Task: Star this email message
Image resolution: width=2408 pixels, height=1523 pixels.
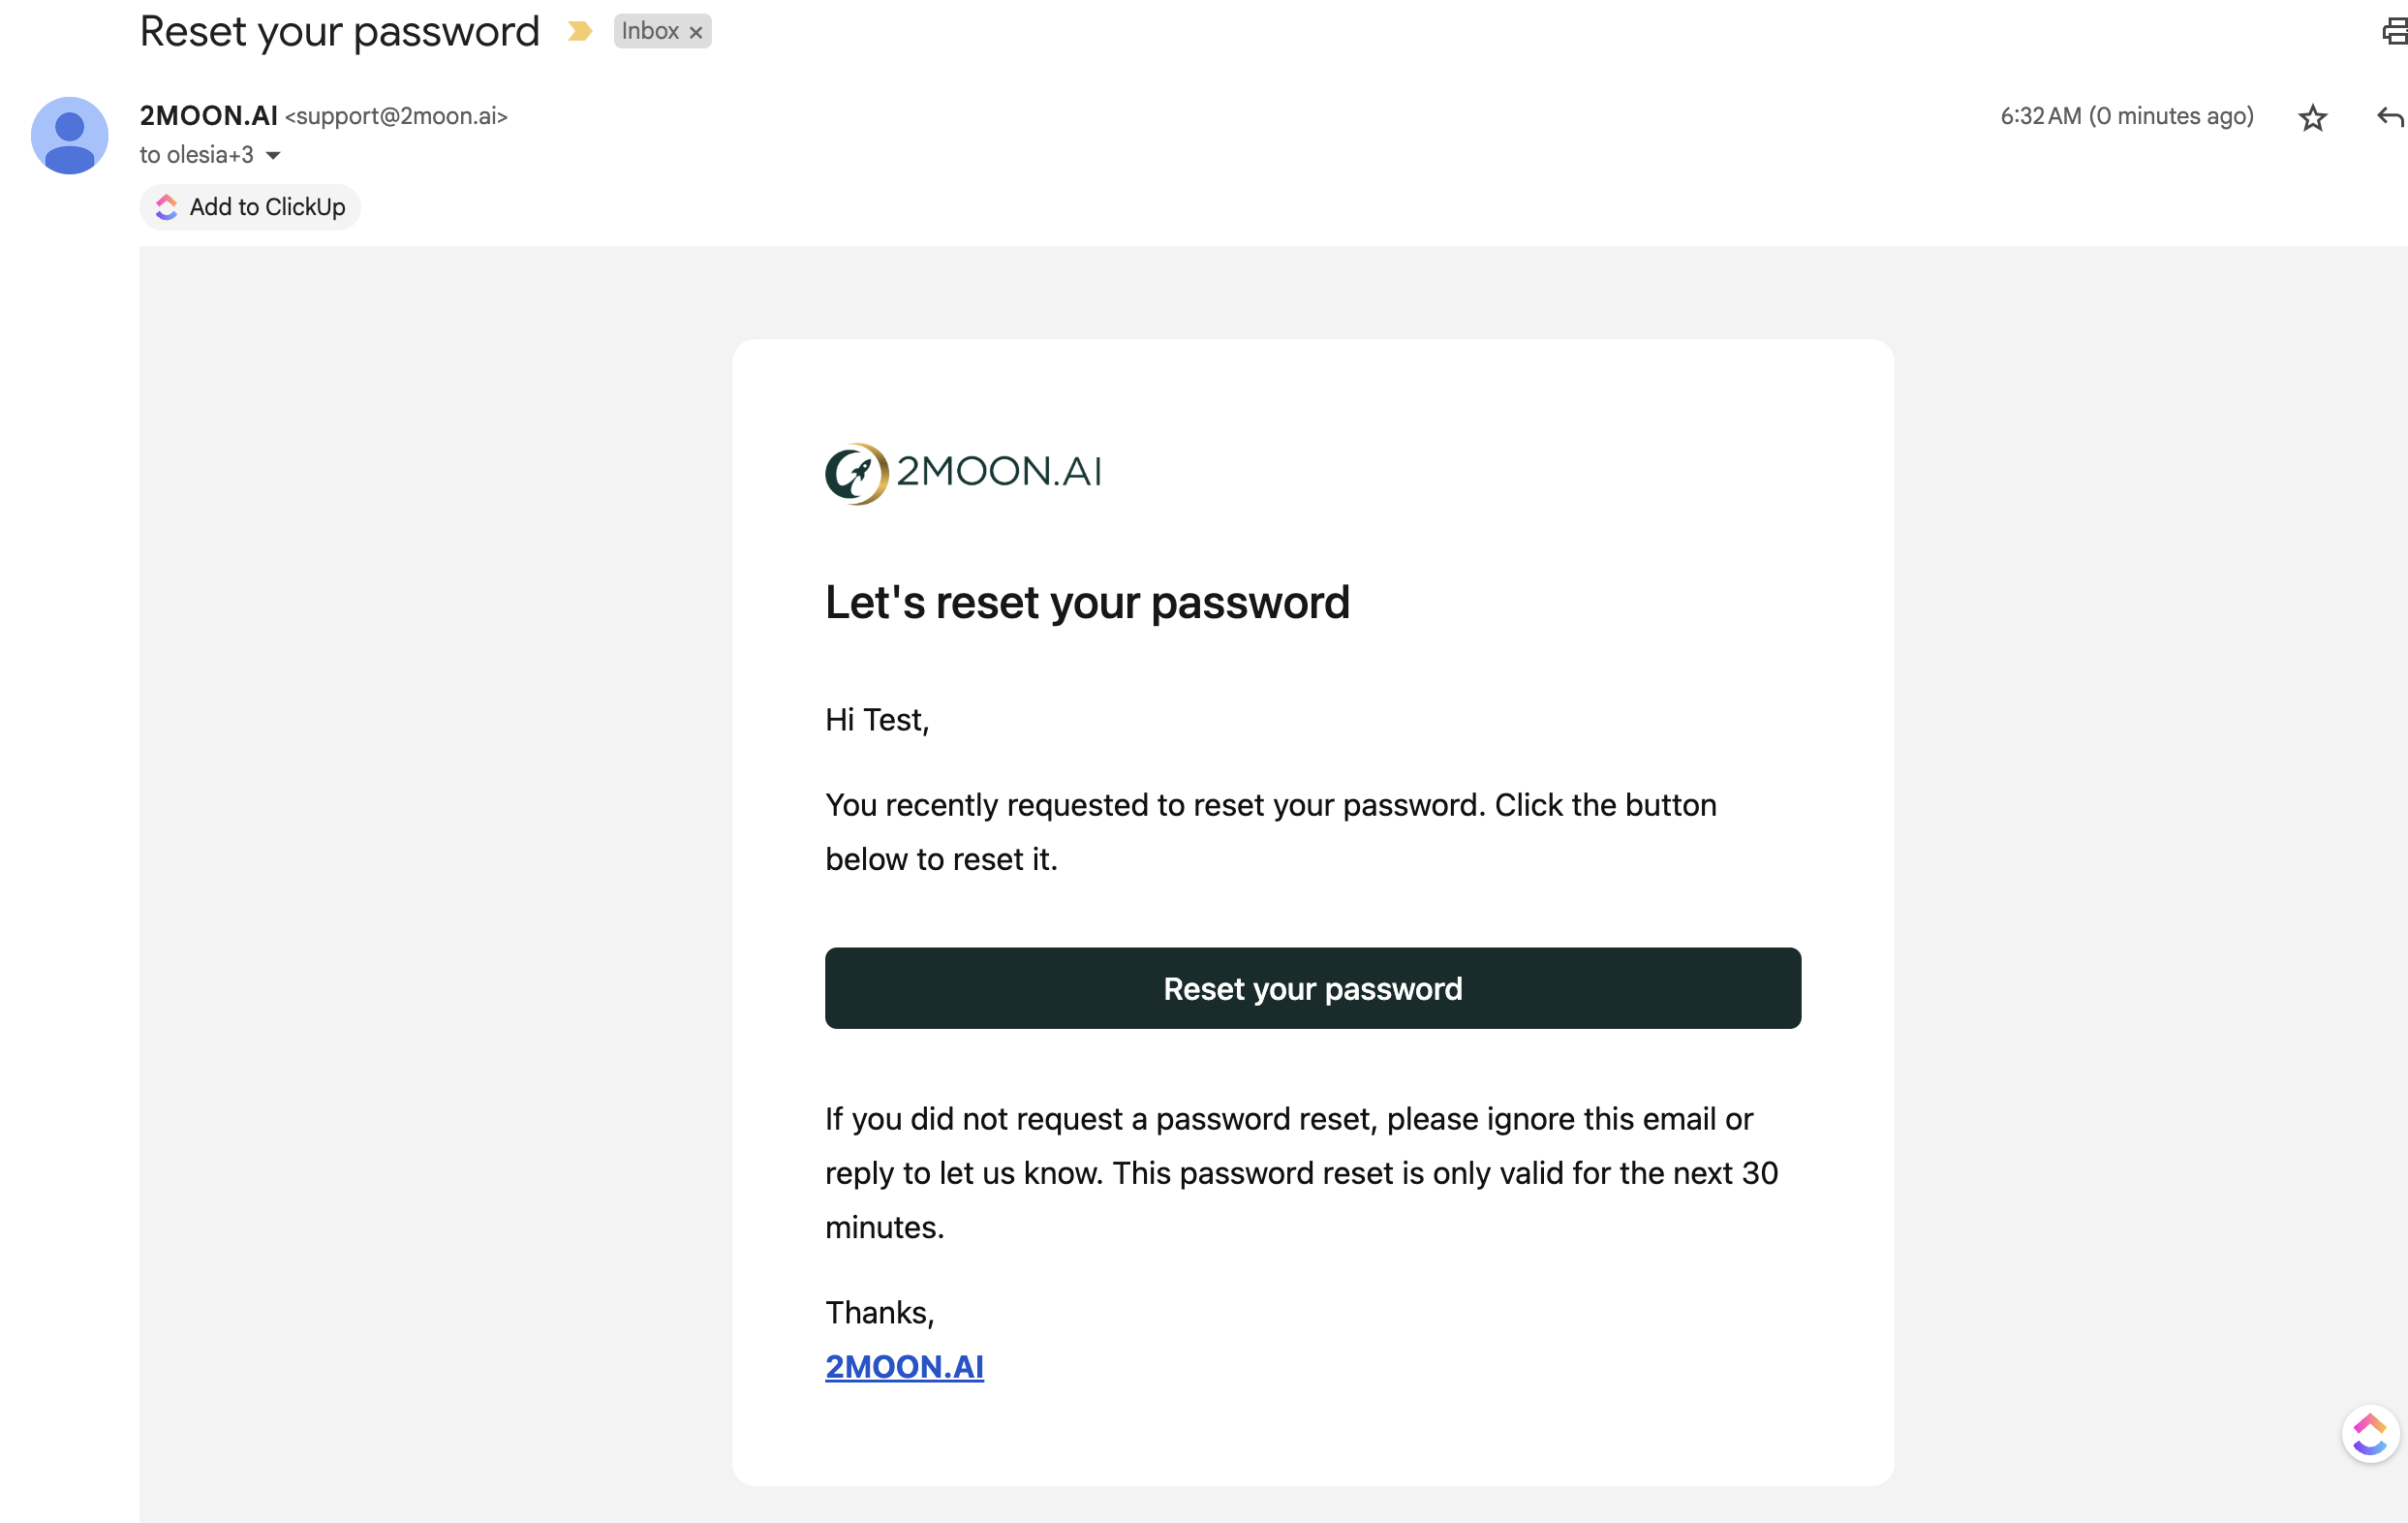Action: 2312,118
